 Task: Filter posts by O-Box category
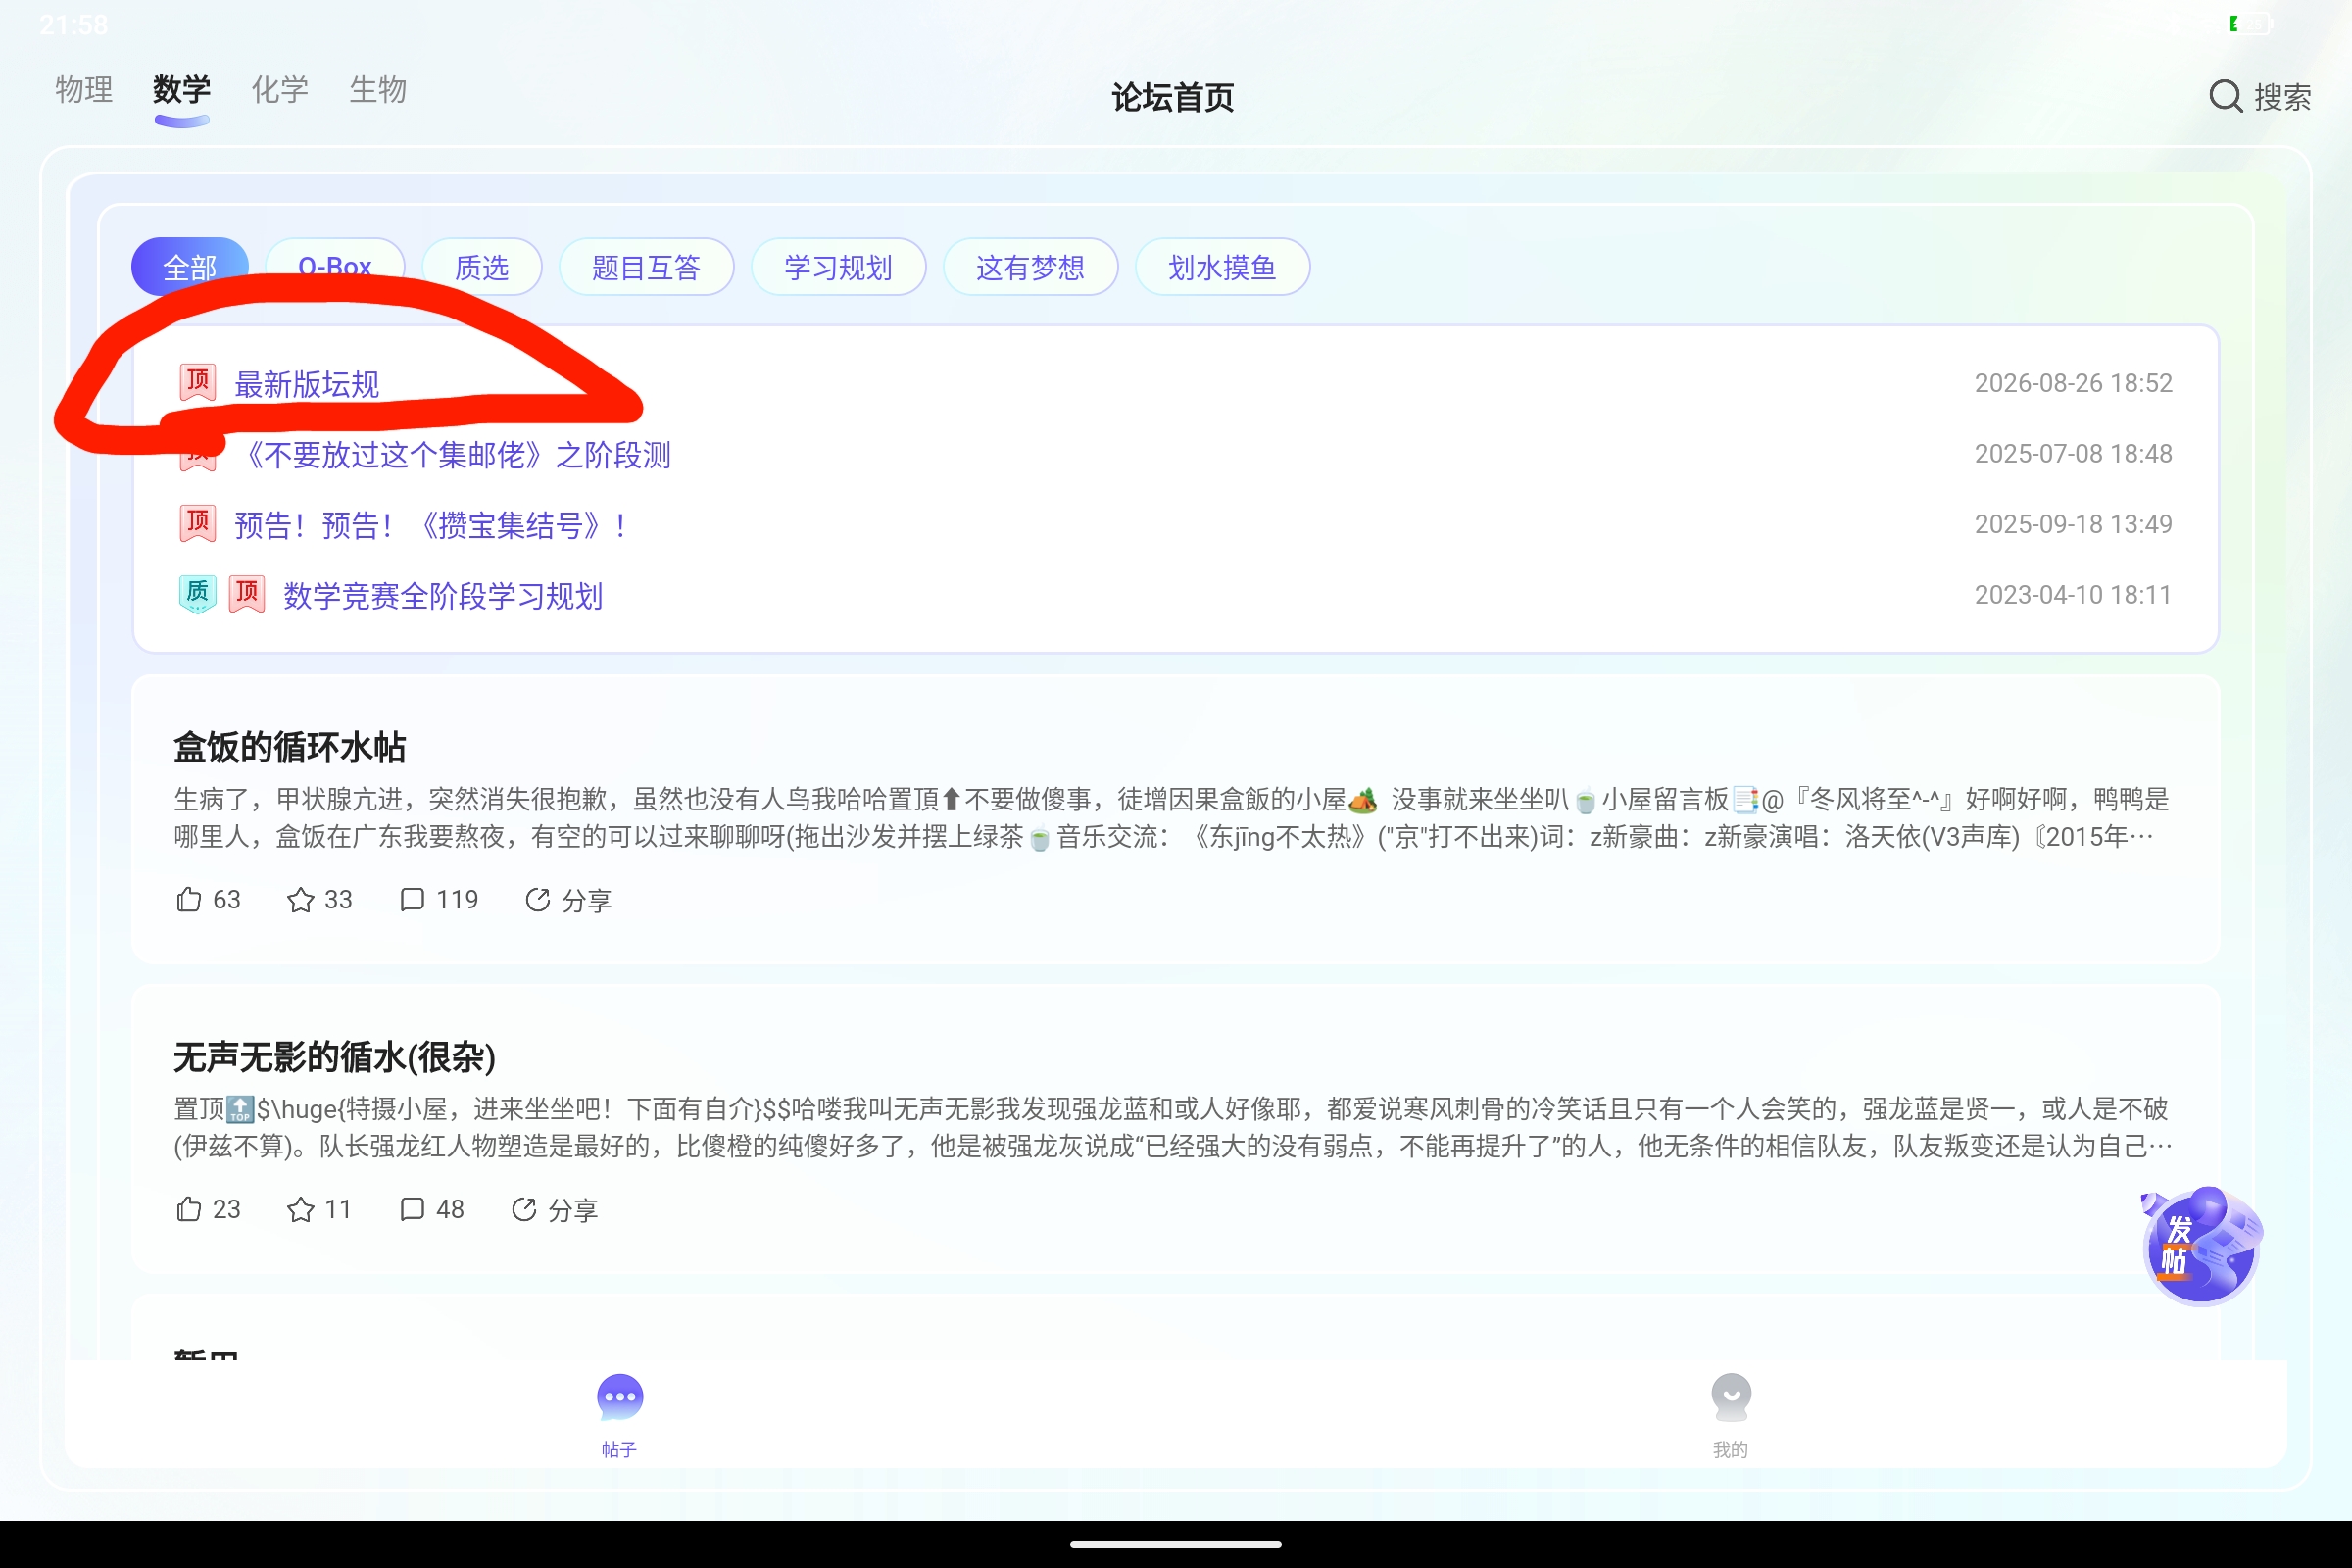(x=335, y=266)
